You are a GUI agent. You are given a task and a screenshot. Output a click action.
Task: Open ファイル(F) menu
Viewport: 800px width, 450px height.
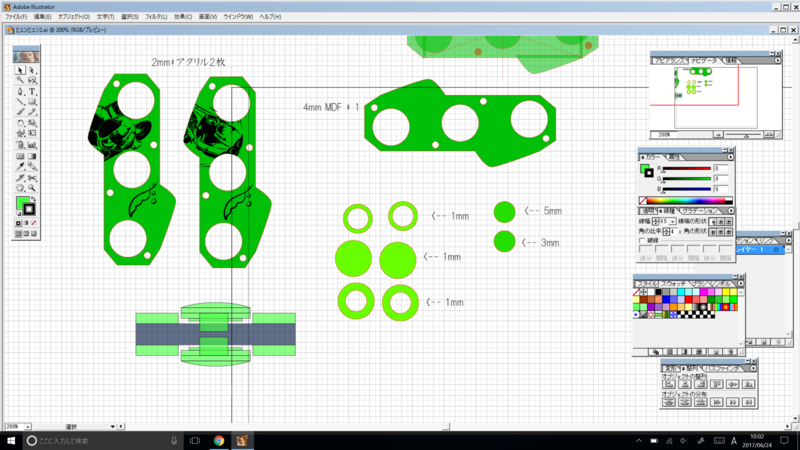click(16, 17)
